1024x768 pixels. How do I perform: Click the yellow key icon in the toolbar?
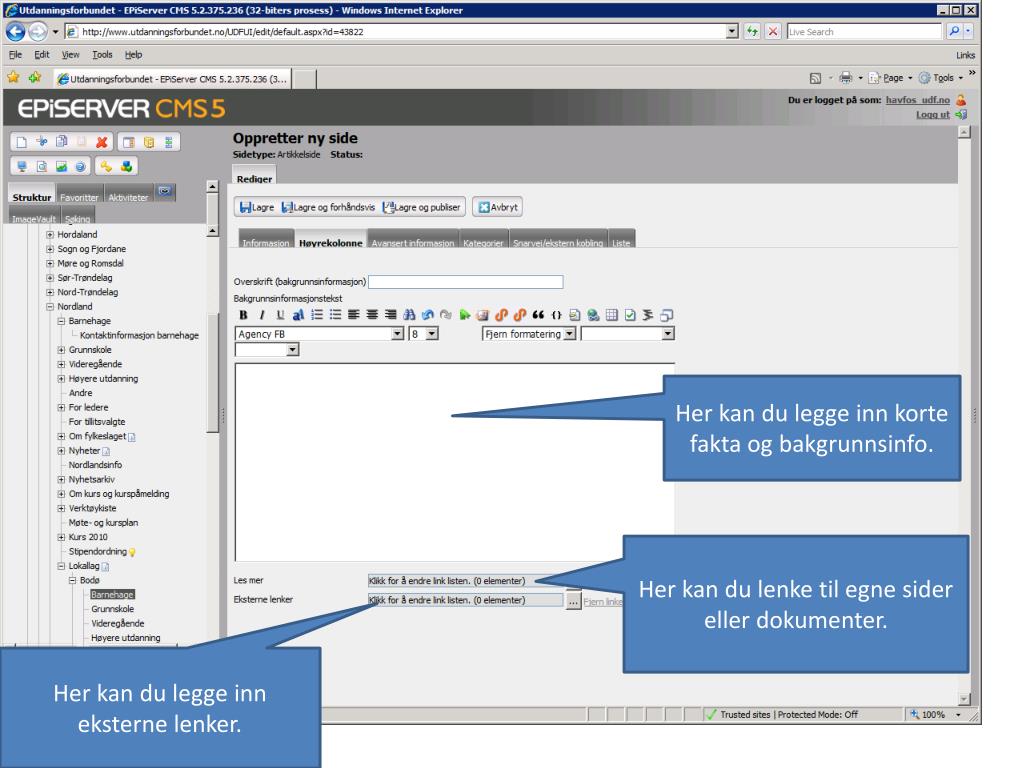click(106, 167)
